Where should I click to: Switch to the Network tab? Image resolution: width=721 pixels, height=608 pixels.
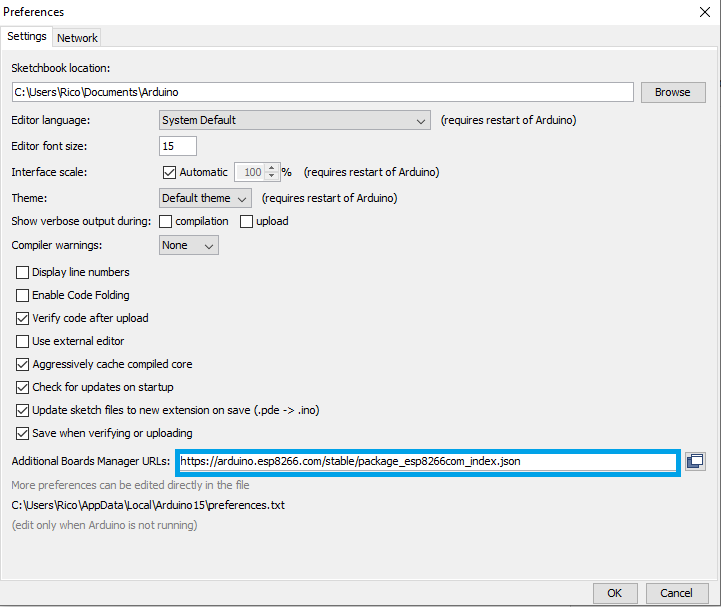click(x=77, y=38)
